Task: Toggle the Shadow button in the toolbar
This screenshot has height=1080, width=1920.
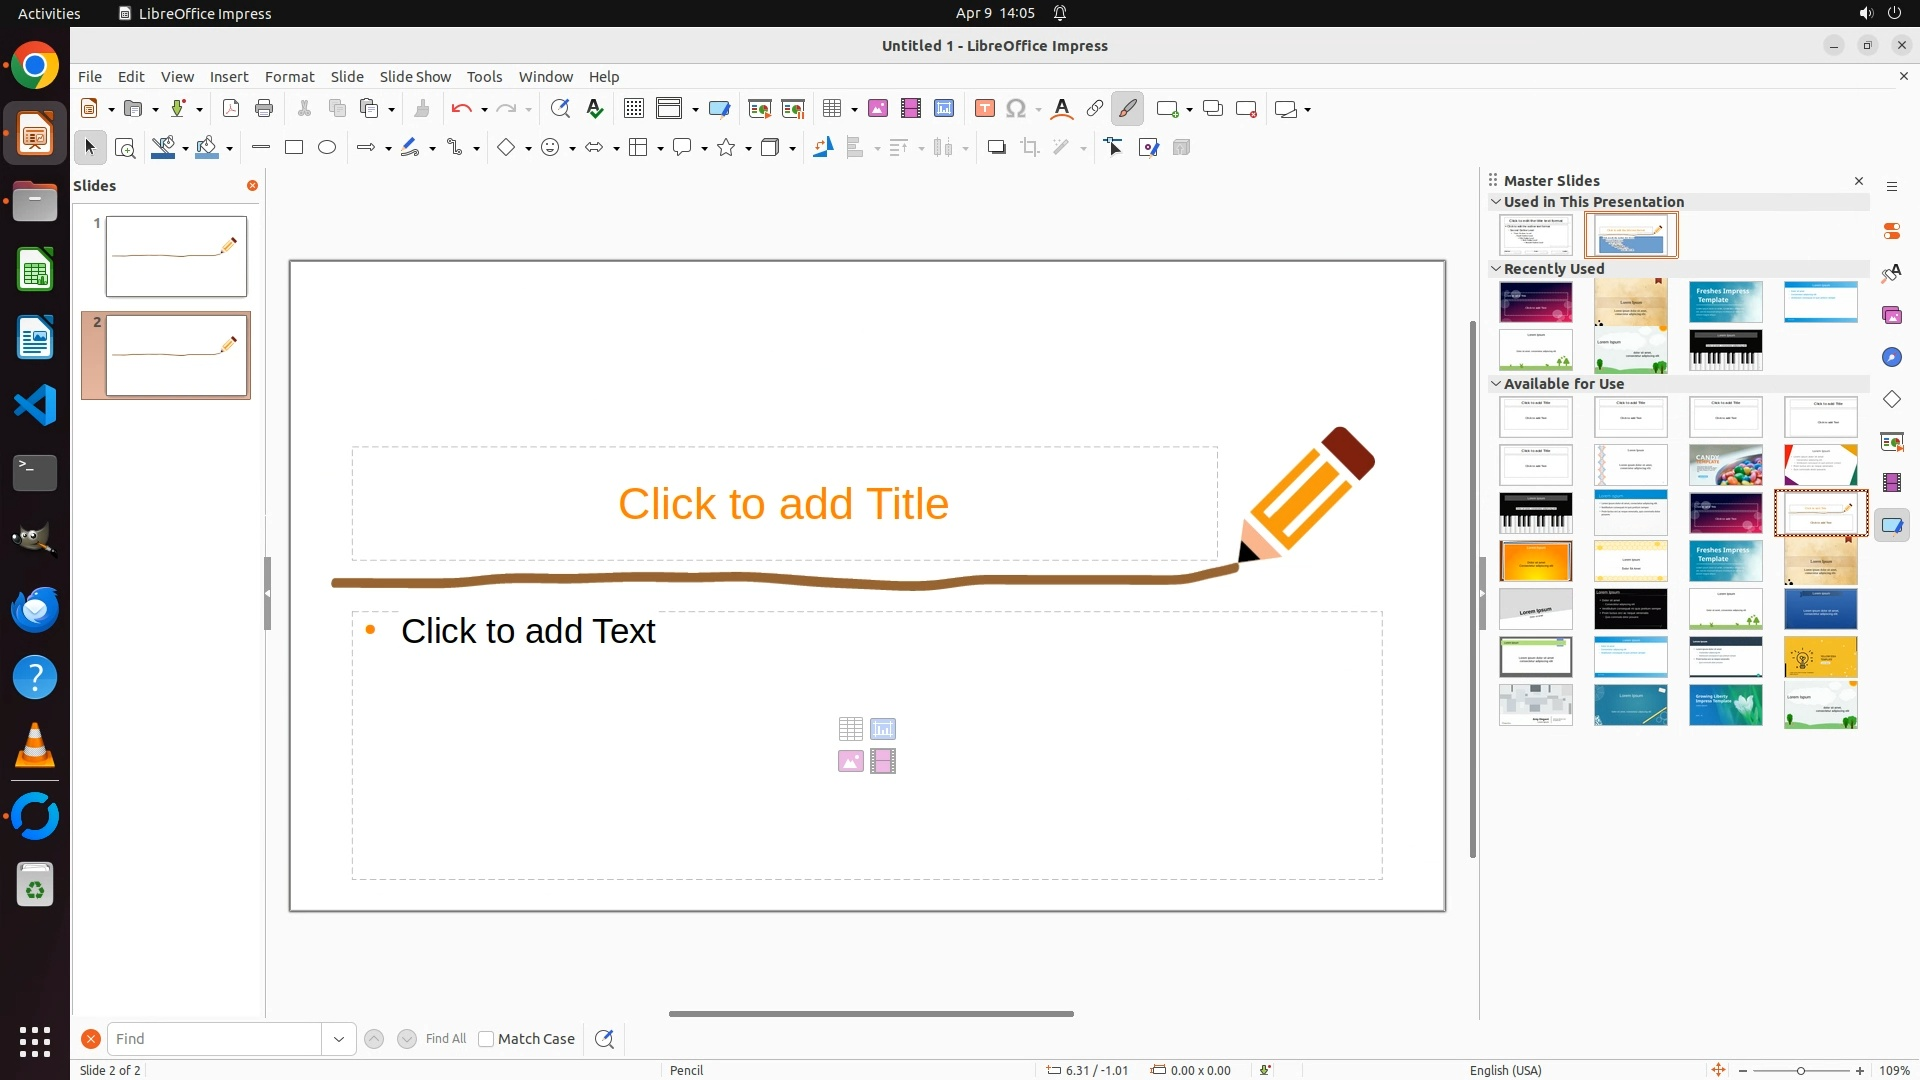Action: (996, 148)
